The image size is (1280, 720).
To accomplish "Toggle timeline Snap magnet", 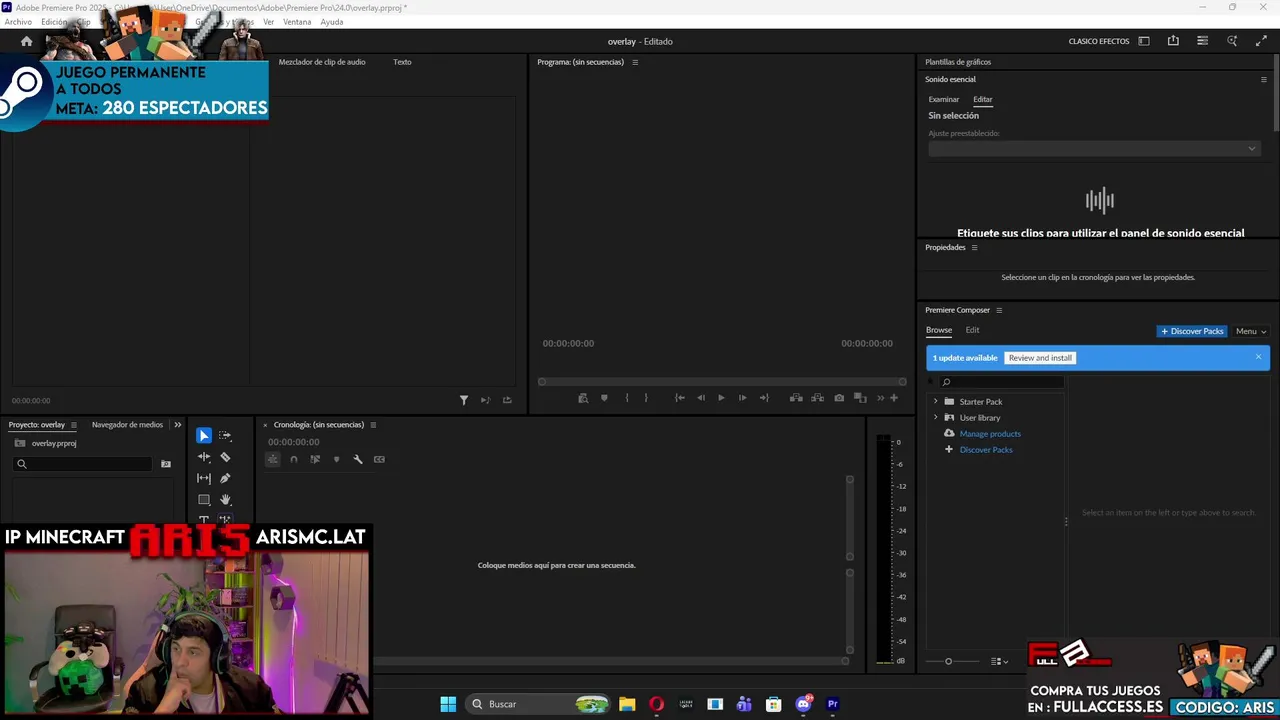I will pos(294,459).
